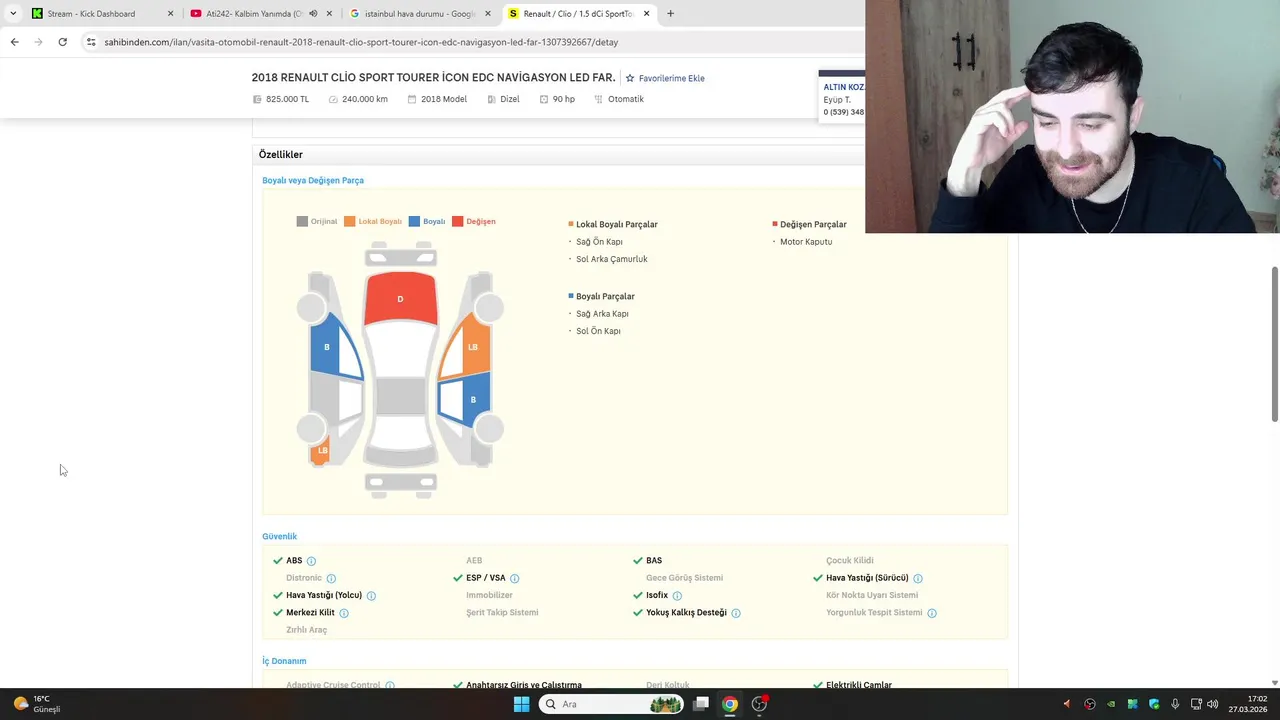Open Task View on the taskbar
This screenshot has width=1280, height=720.
click(x=701, y=704)
